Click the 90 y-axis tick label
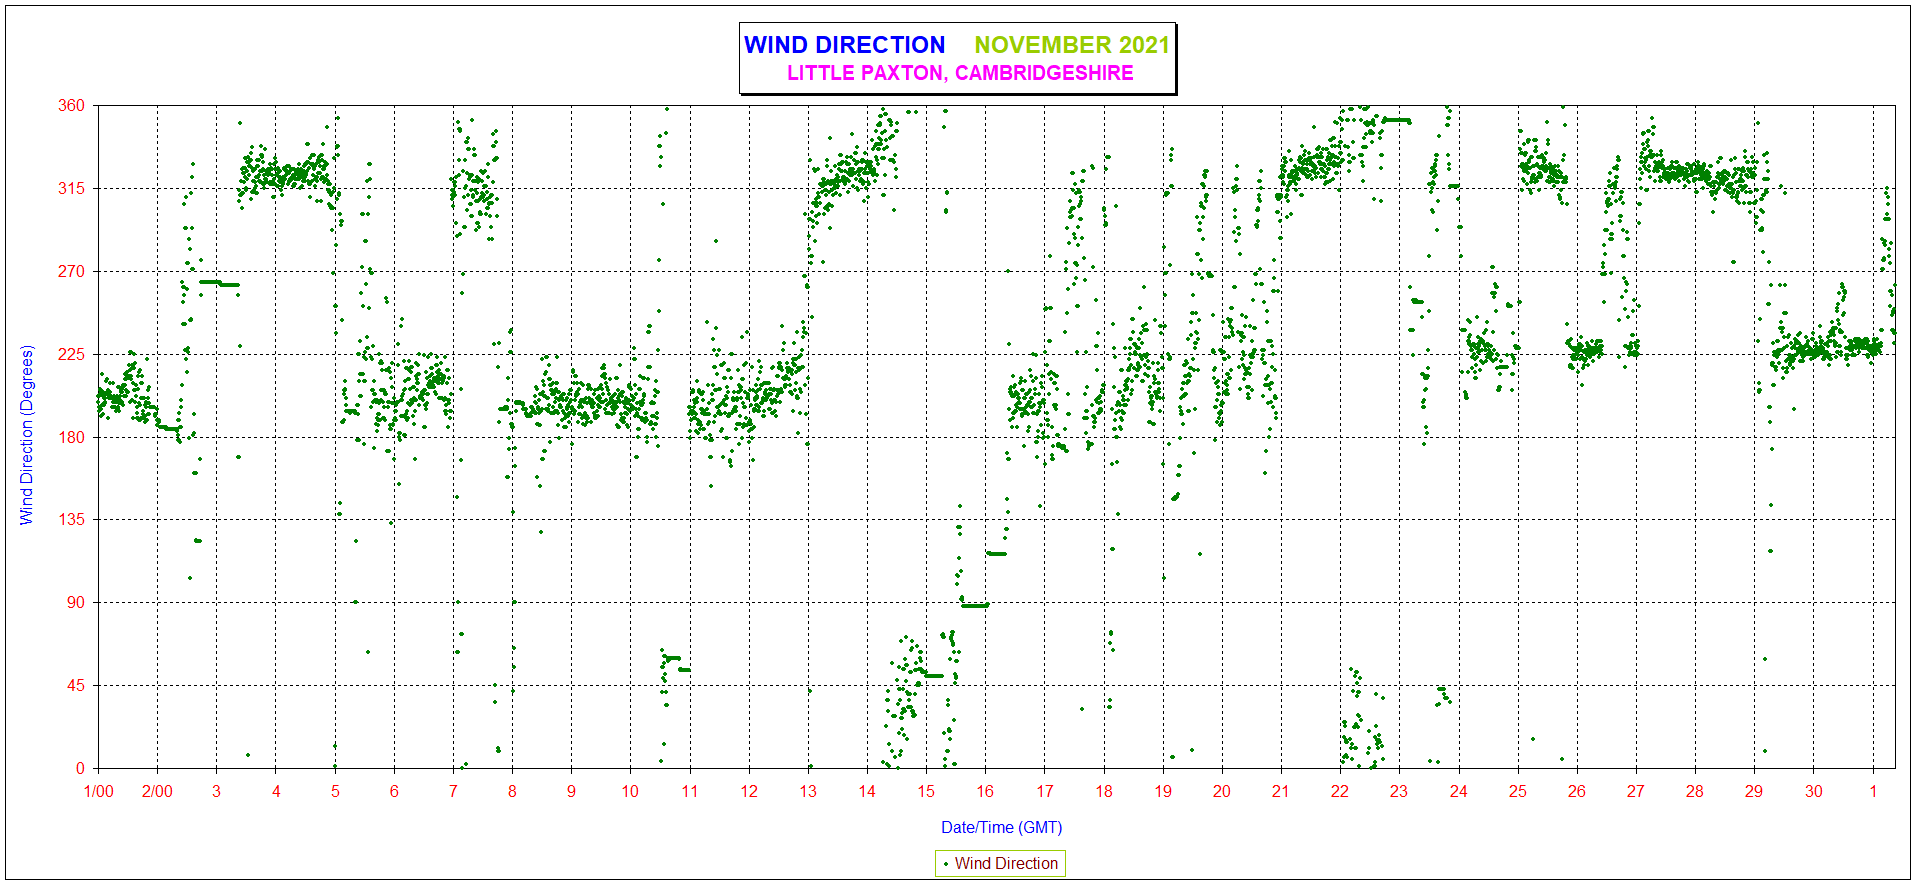1916x884 pixels. [x=76, y=602]
